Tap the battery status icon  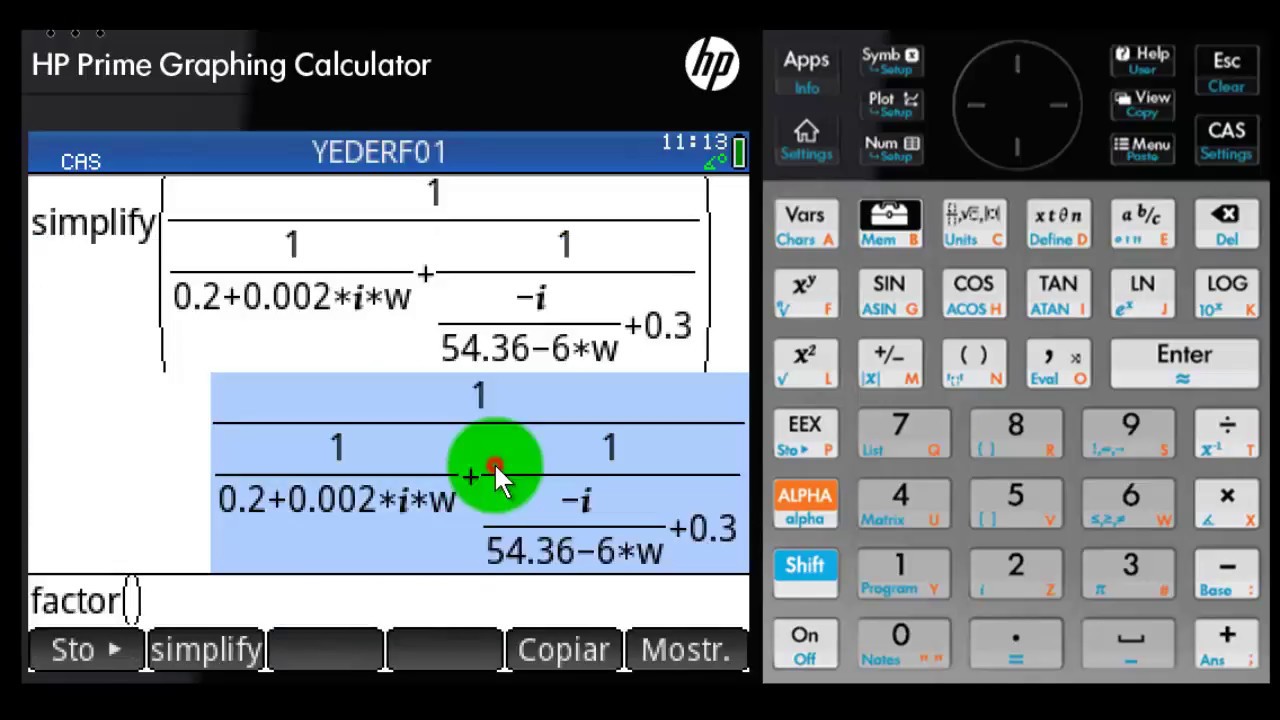pos(739,152)
